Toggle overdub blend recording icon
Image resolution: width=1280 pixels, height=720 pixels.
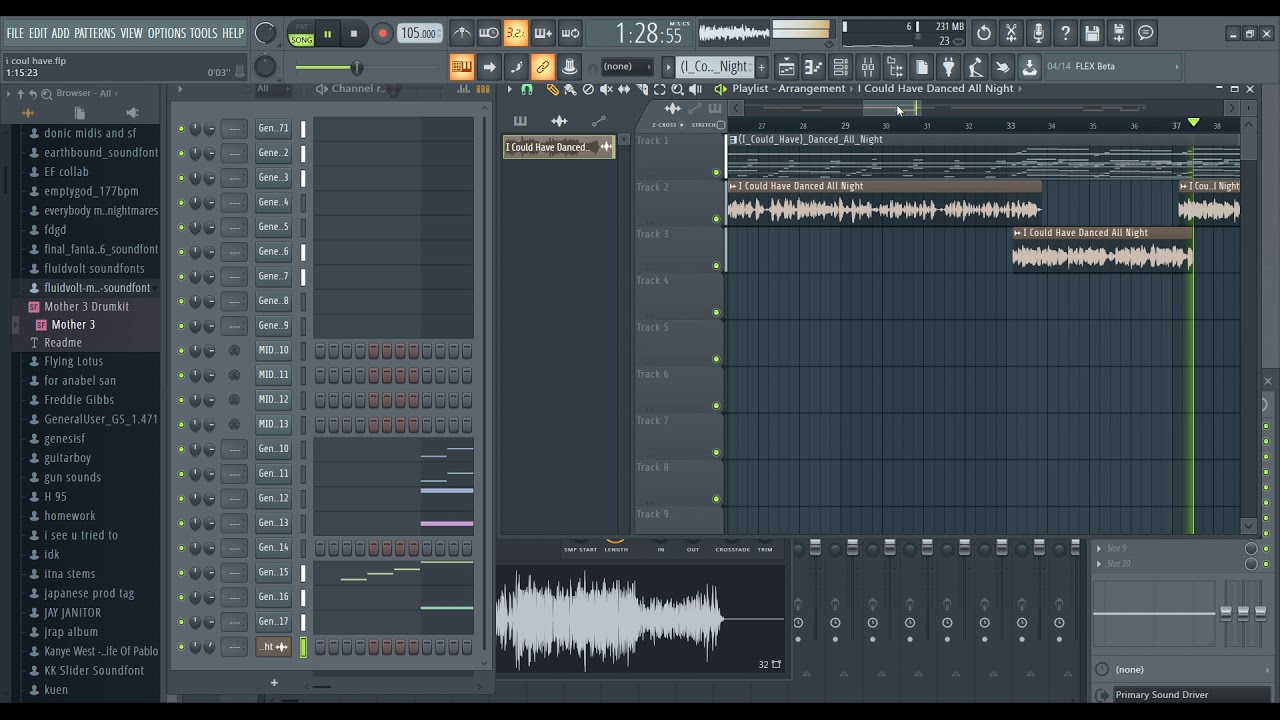pyautogui.click(x=542, y=33)
